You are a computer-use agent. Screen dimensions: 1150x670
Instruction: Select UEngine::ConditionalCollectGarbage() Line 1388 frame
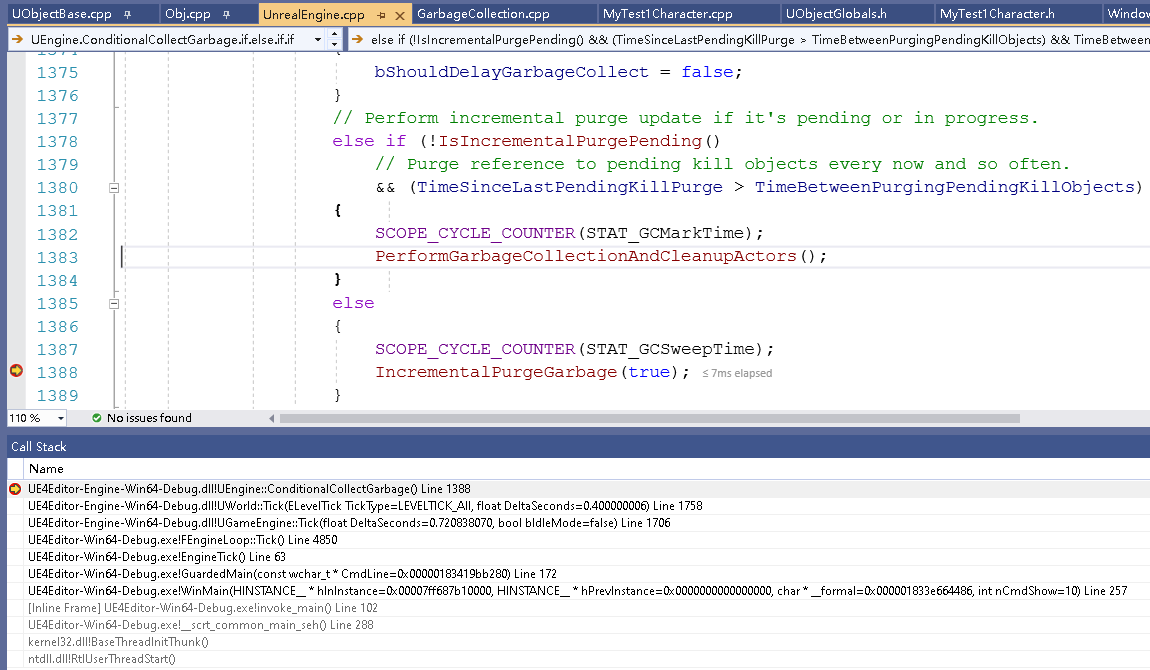249,489
